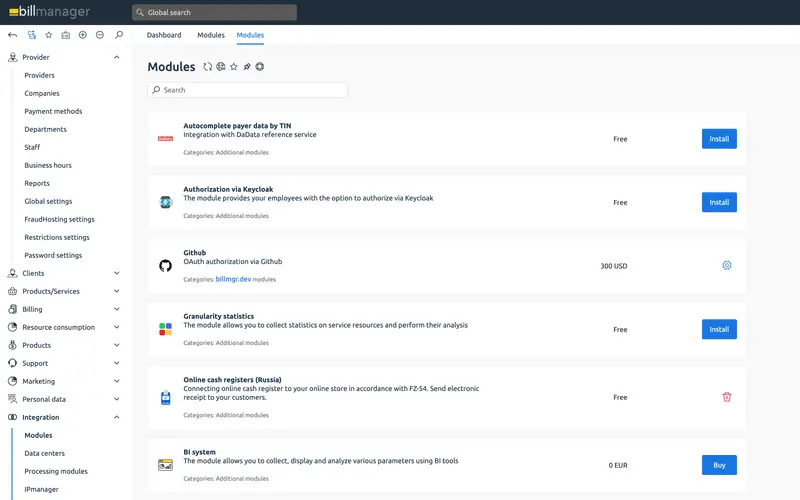Click the BI system module icon
Screen dimensions: 800x500
point(165,465)
